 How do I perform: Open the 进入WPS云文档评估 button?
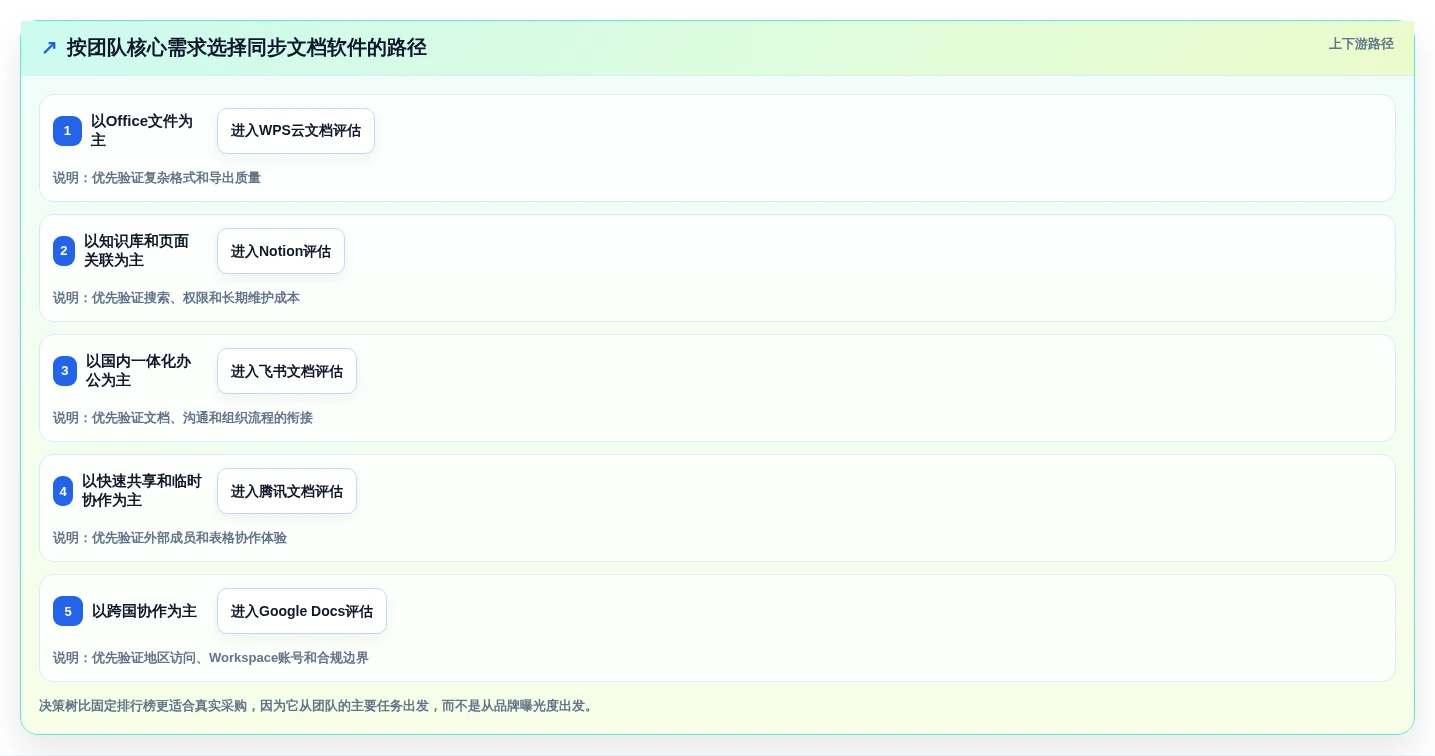(x=296, y=131)
